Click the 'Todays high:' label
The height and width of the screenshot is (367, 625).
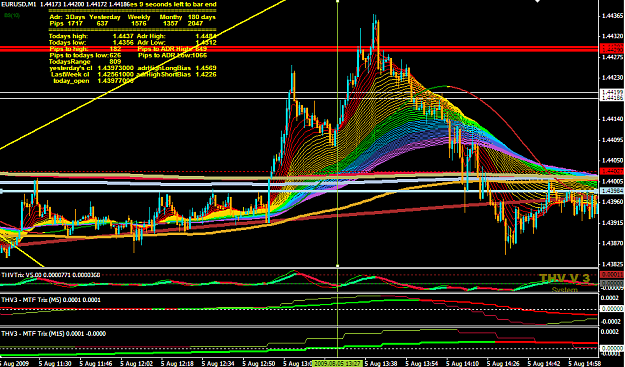[69, 36]
